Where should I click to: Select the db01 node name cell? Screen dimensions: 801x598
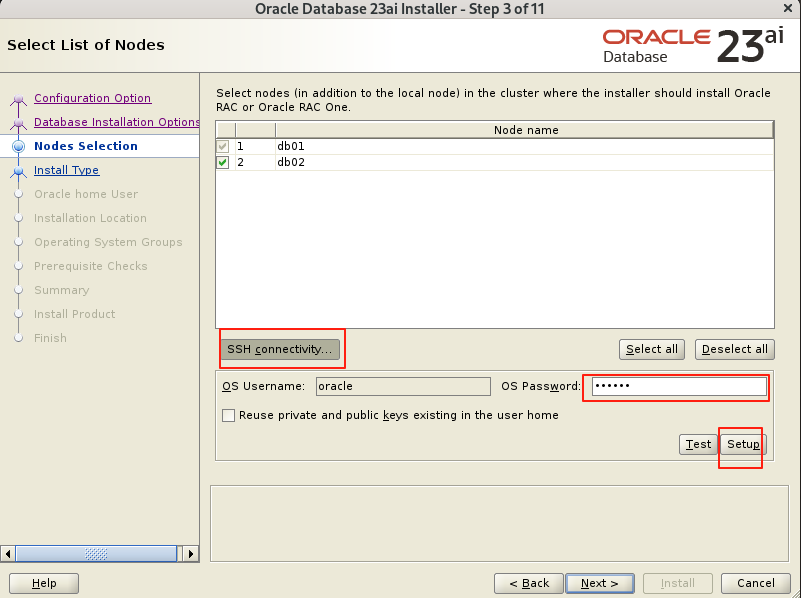tap(525, 147)
